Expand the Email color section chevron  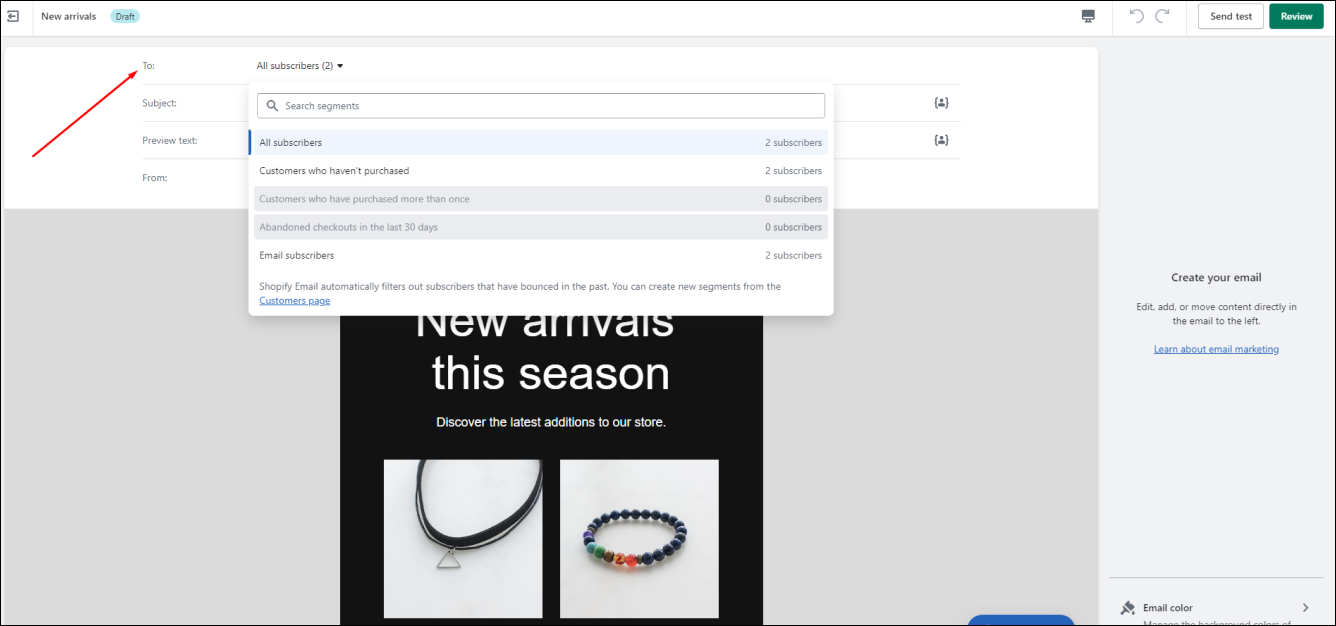tap(1305, 608)
